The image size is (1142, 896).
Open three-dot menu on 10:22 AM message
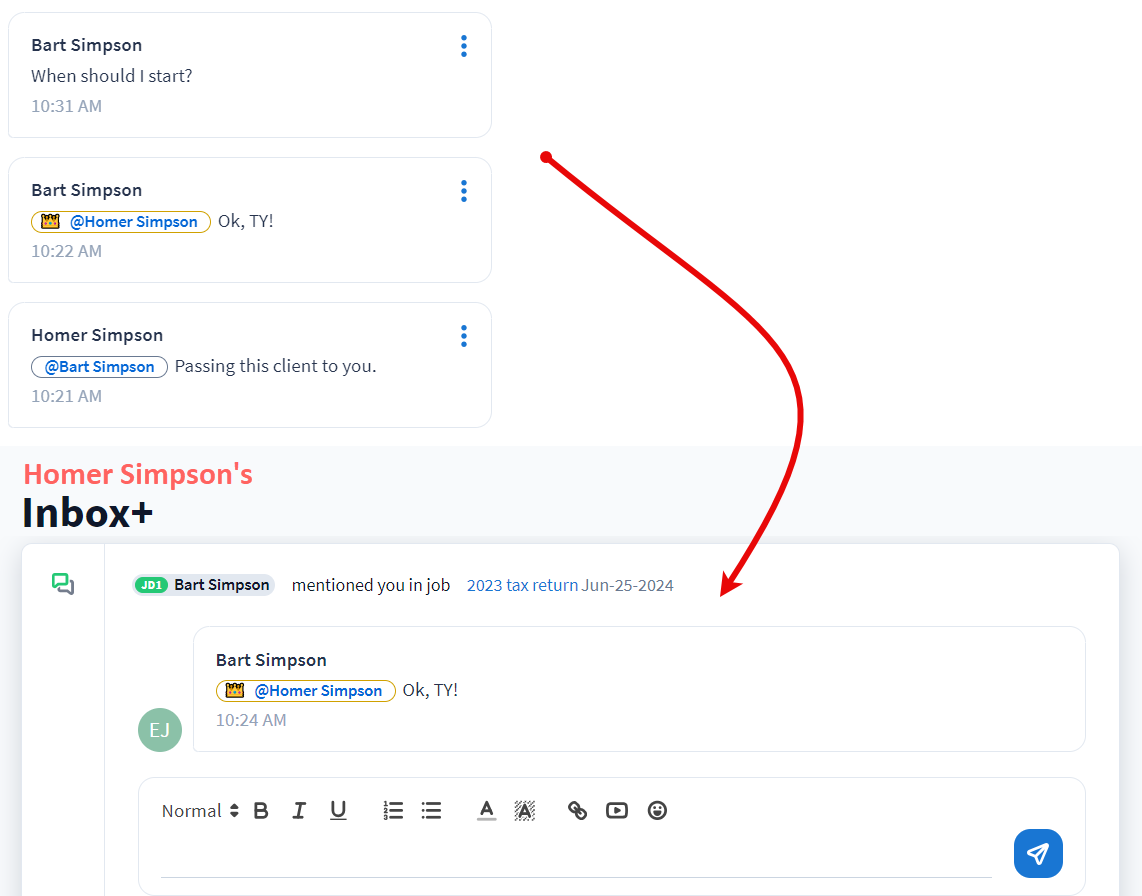tap(463, 191)
